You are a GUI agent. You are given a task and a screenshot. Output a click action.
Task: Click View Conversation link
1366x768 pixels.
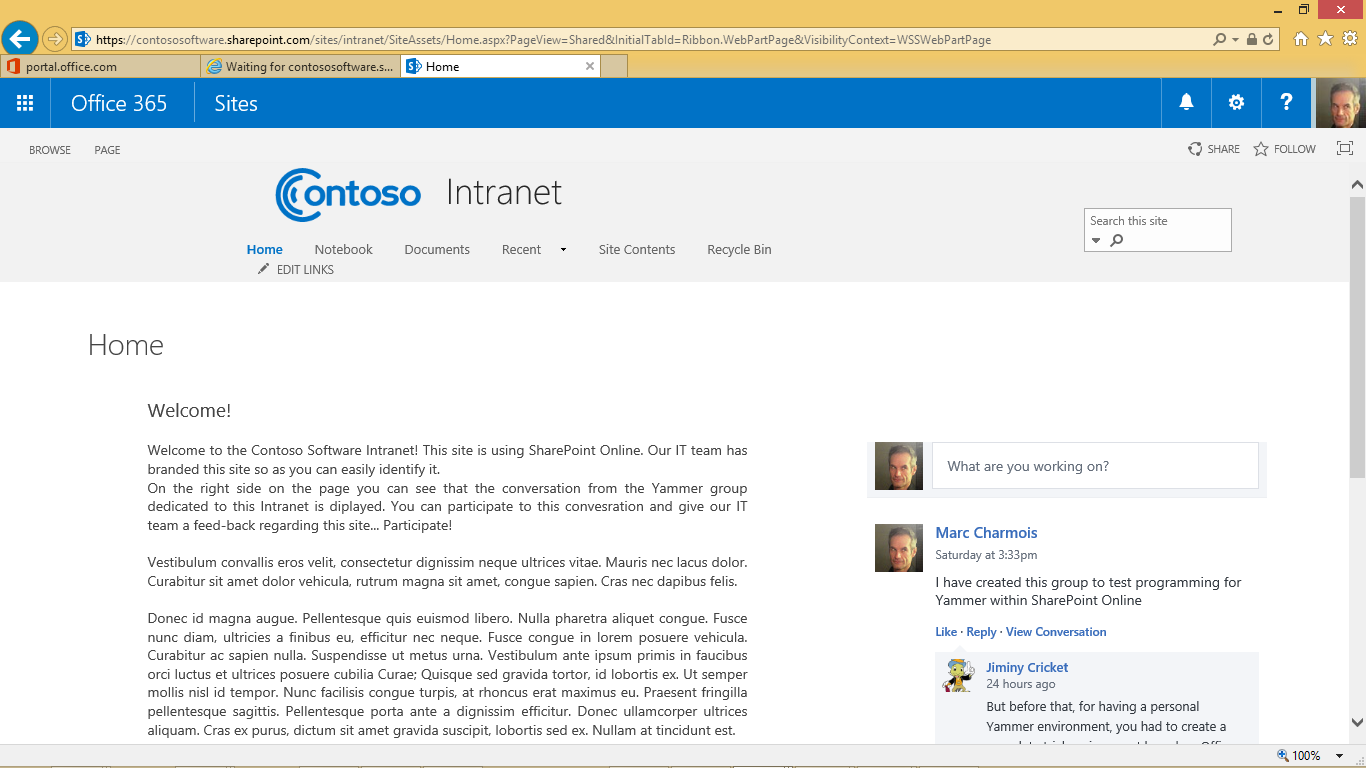pyautogui.click(x=1056, y=632)
